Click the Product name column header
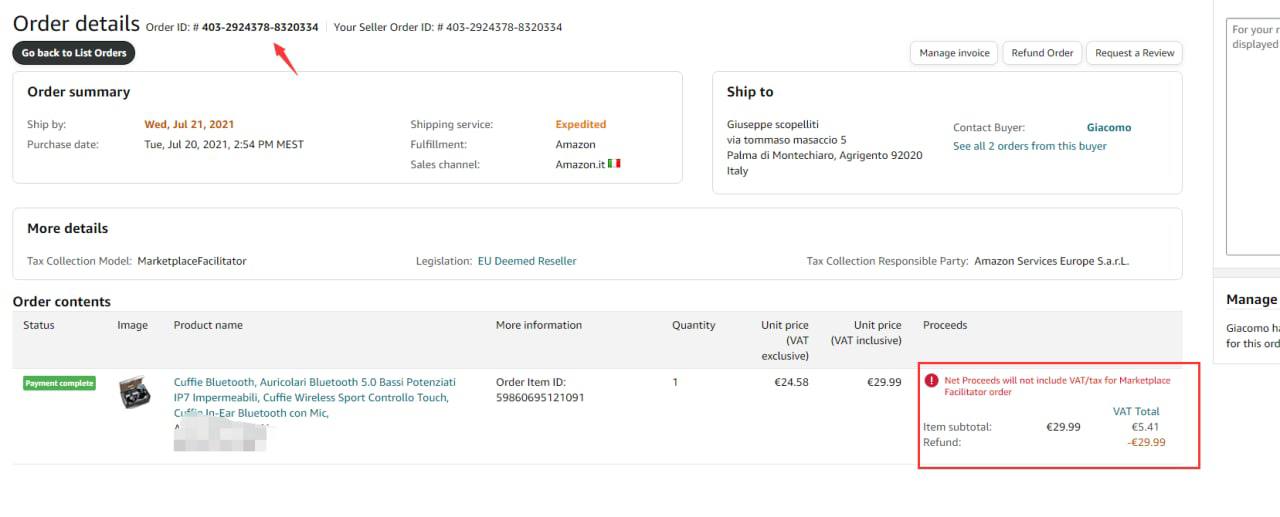The image size is (1280, 517). coord(208,325)
